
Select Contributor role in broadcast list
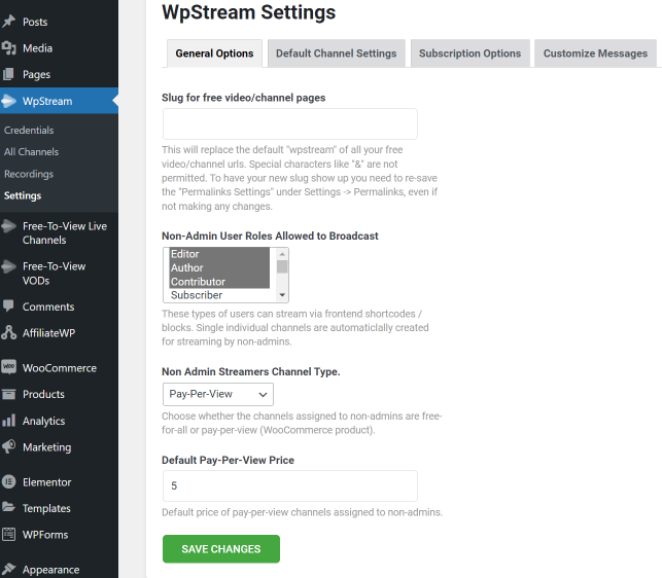[220, 282]
